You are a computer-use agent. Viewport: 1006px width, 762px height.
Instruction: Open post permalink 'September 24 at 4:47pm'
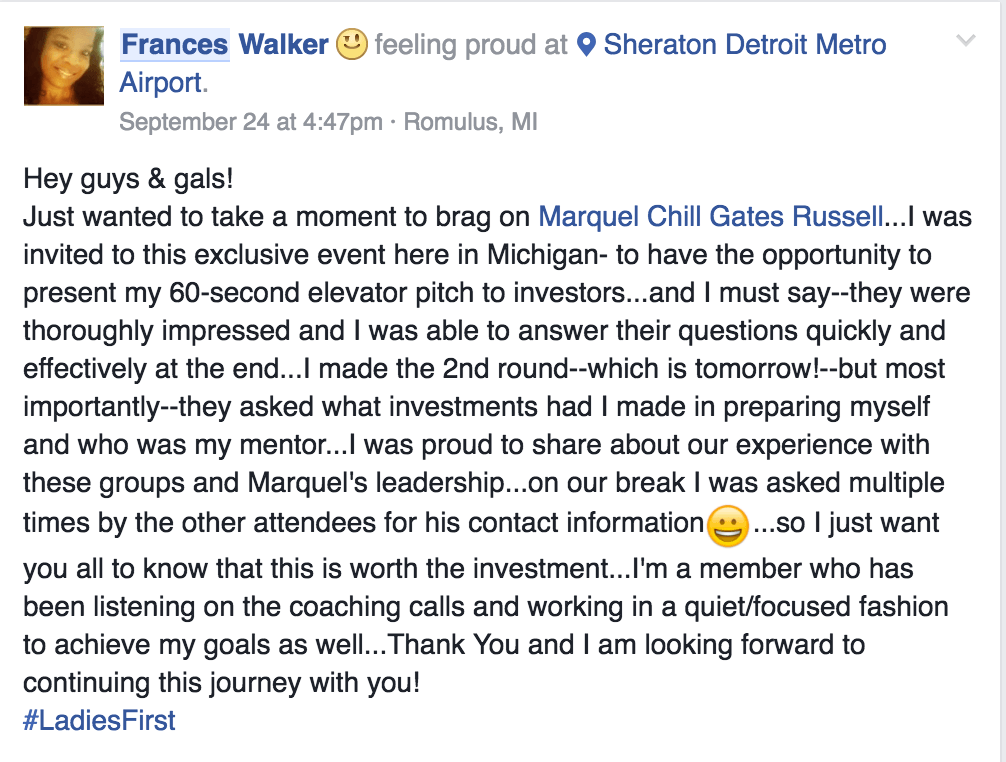(251, 122)
